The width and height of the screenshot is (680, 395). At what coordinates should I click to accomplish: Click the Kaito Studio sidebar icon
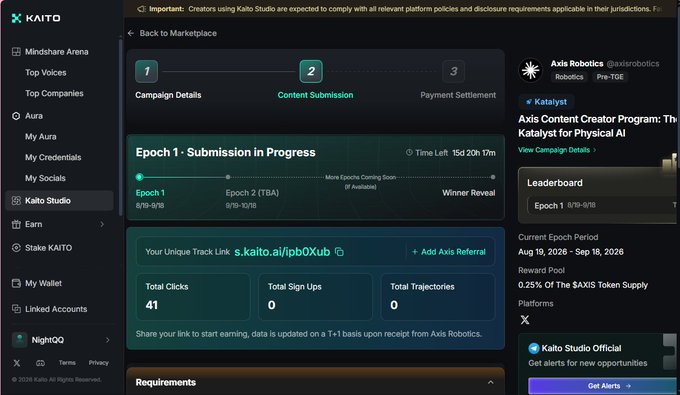coord(16,201)
